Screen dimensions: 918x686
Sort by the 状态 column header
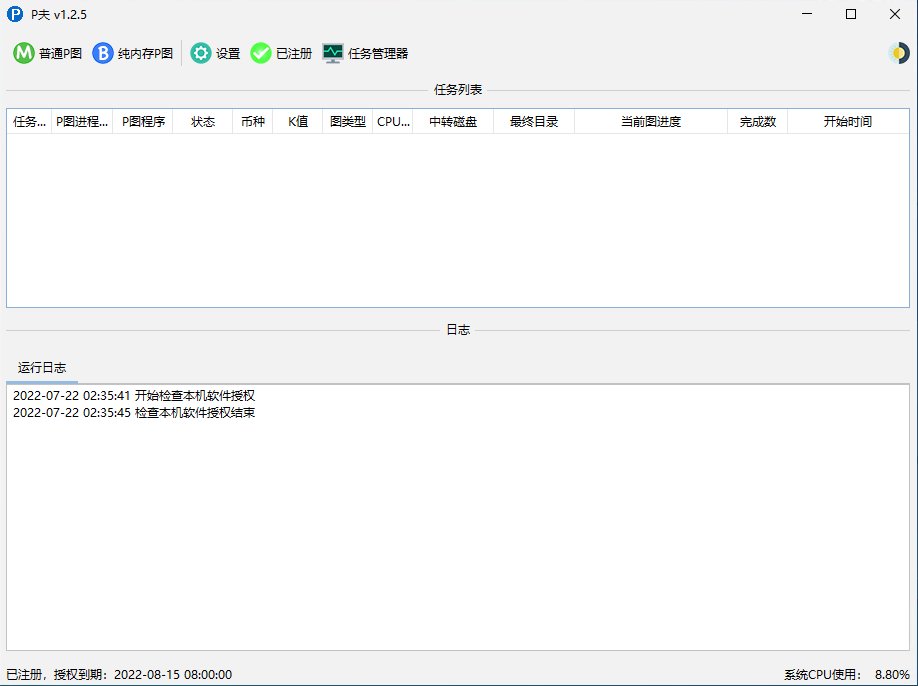pos(203,122)
